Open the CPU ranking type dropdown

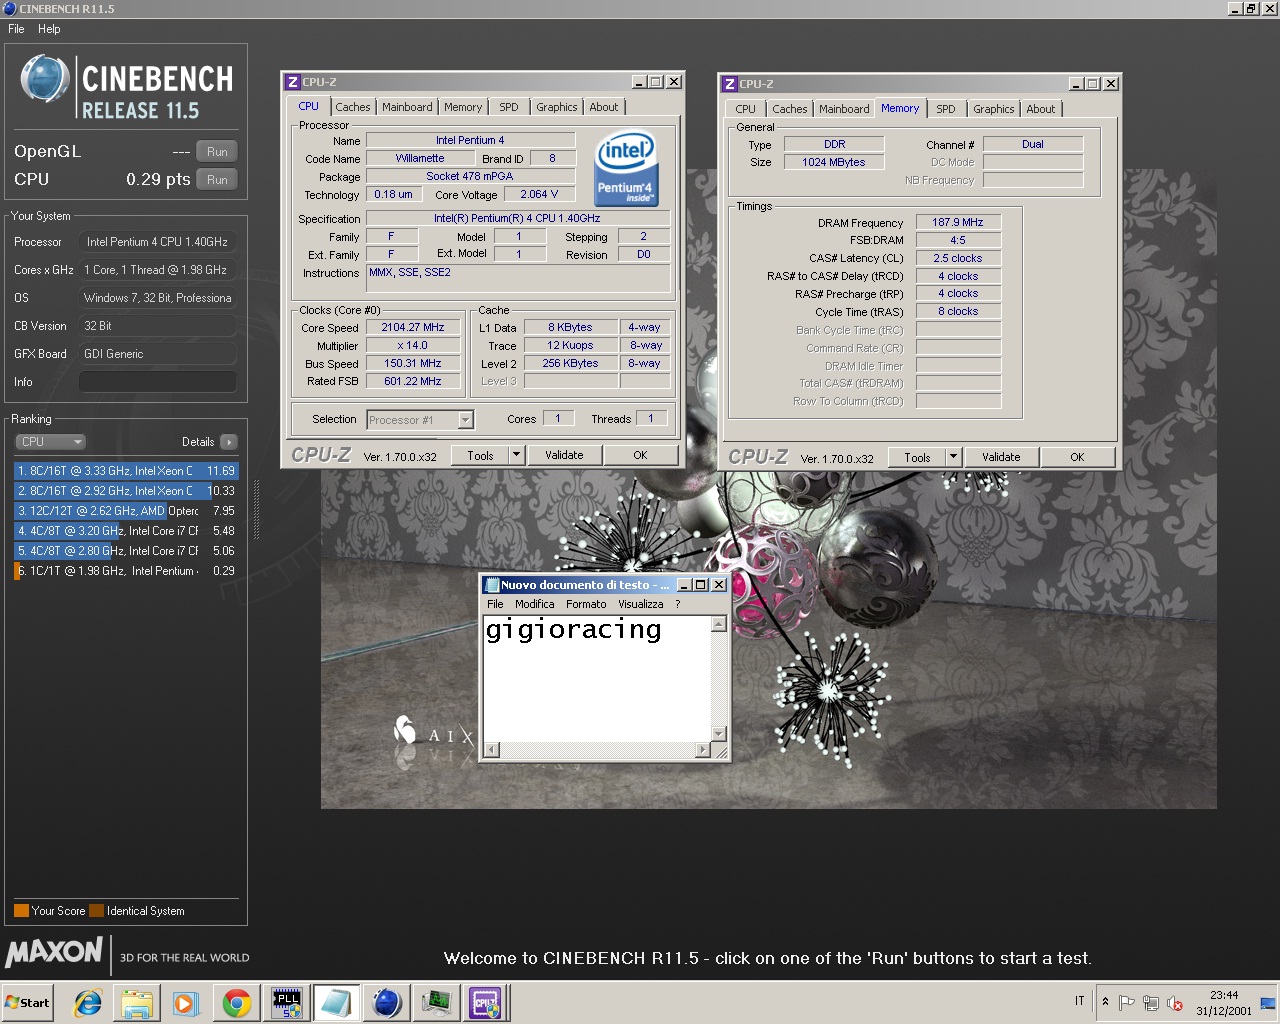point(51,442)
